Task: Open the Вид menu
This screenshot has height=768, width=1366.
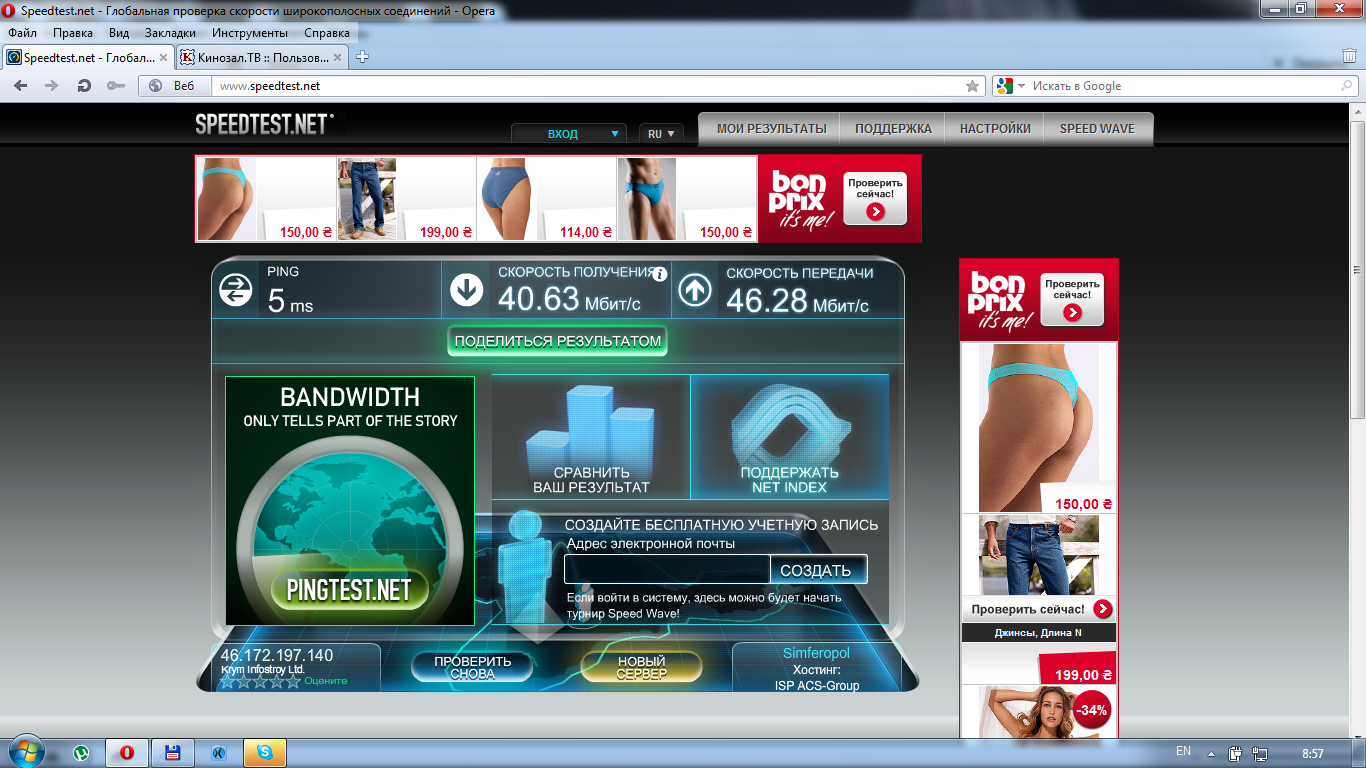Action: pyautogui.click(x=119, y=33)
